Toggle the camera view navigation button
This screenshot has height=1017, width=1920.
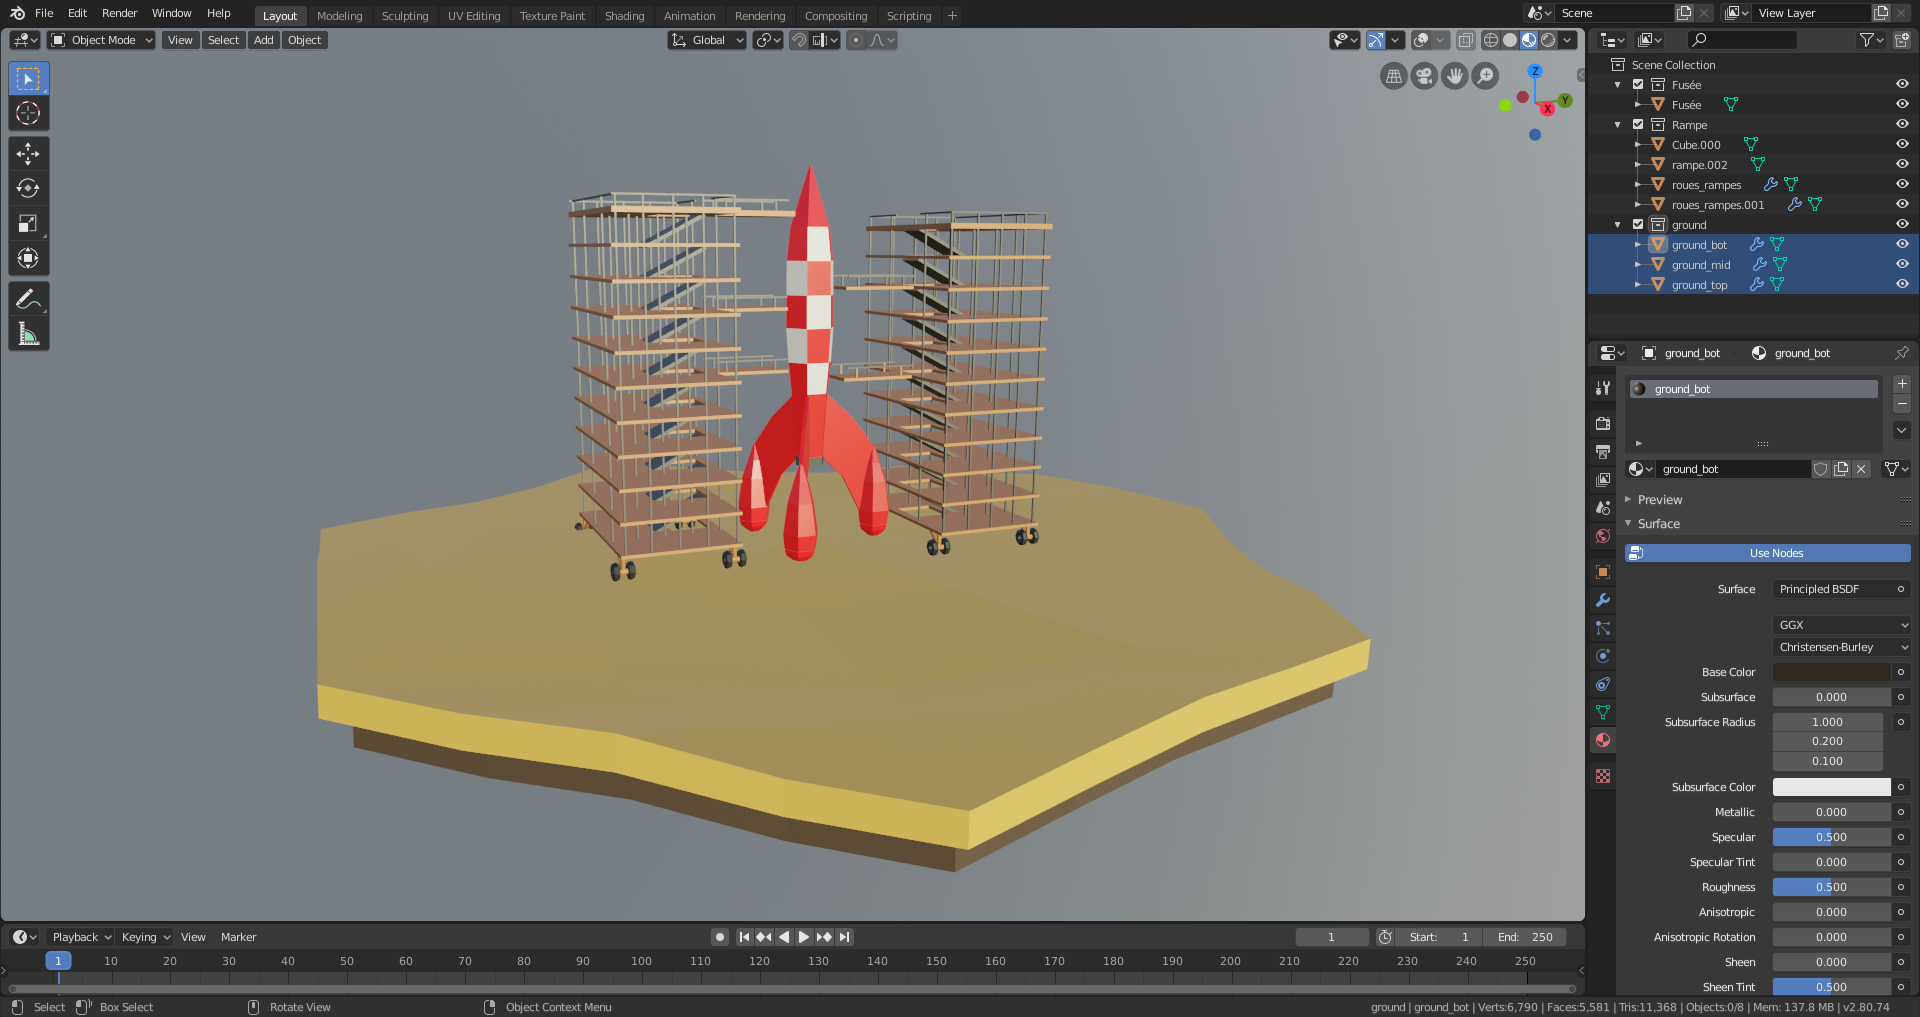[x=1424, y=76]
